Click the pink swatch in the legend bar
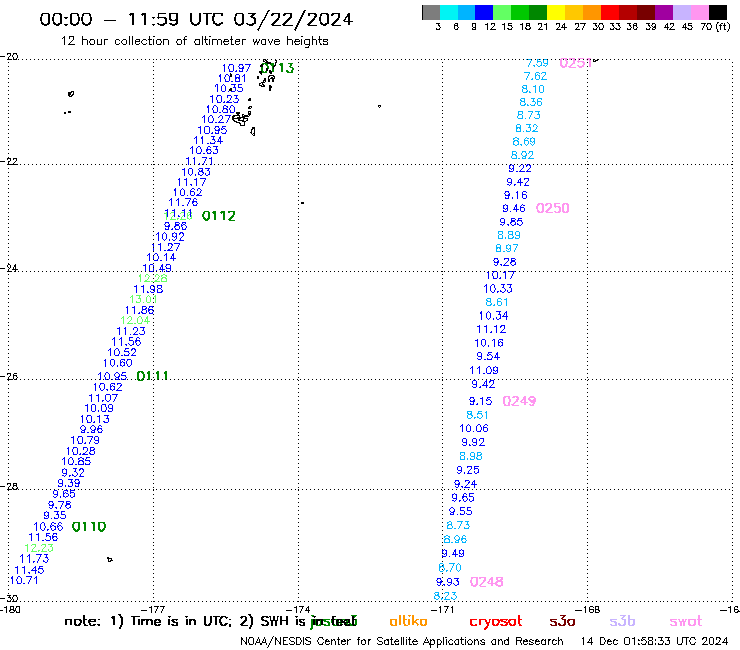 click(699, 12)
